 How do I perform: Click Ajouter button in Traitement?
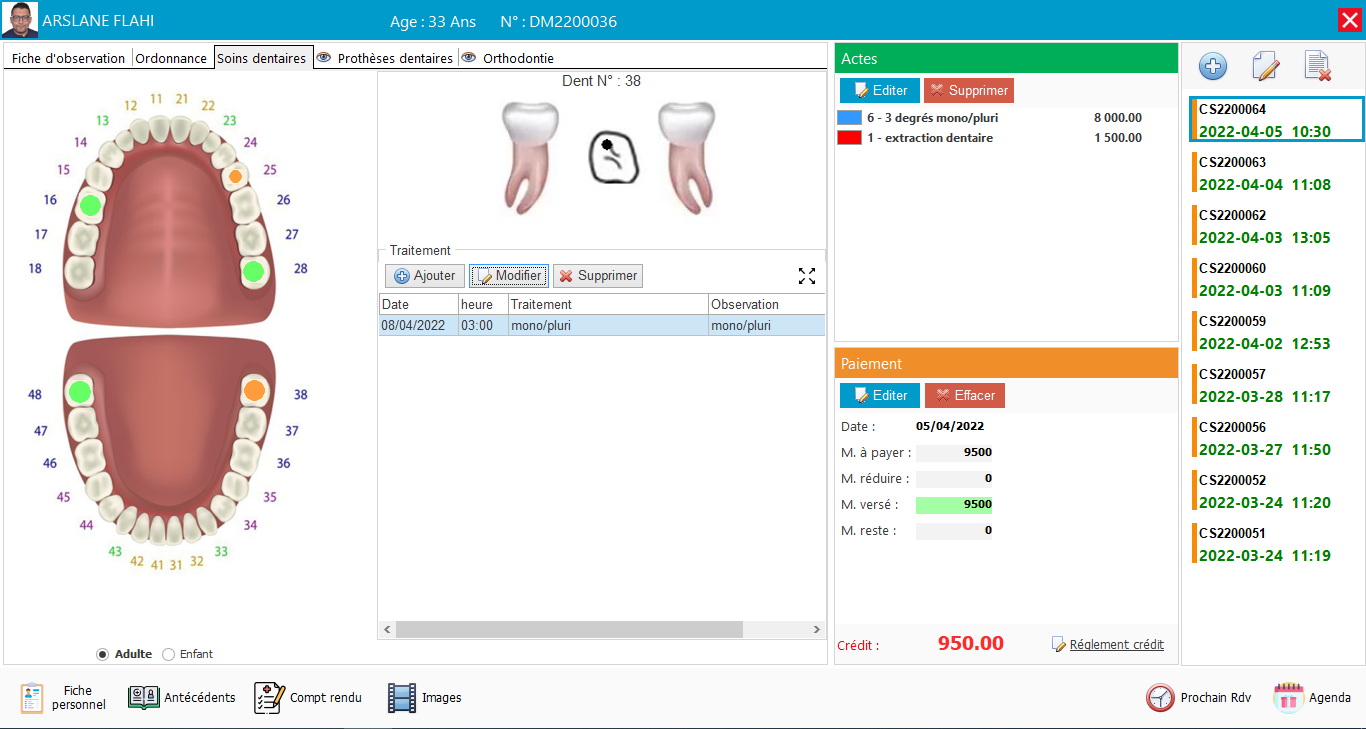click(425, 276)
